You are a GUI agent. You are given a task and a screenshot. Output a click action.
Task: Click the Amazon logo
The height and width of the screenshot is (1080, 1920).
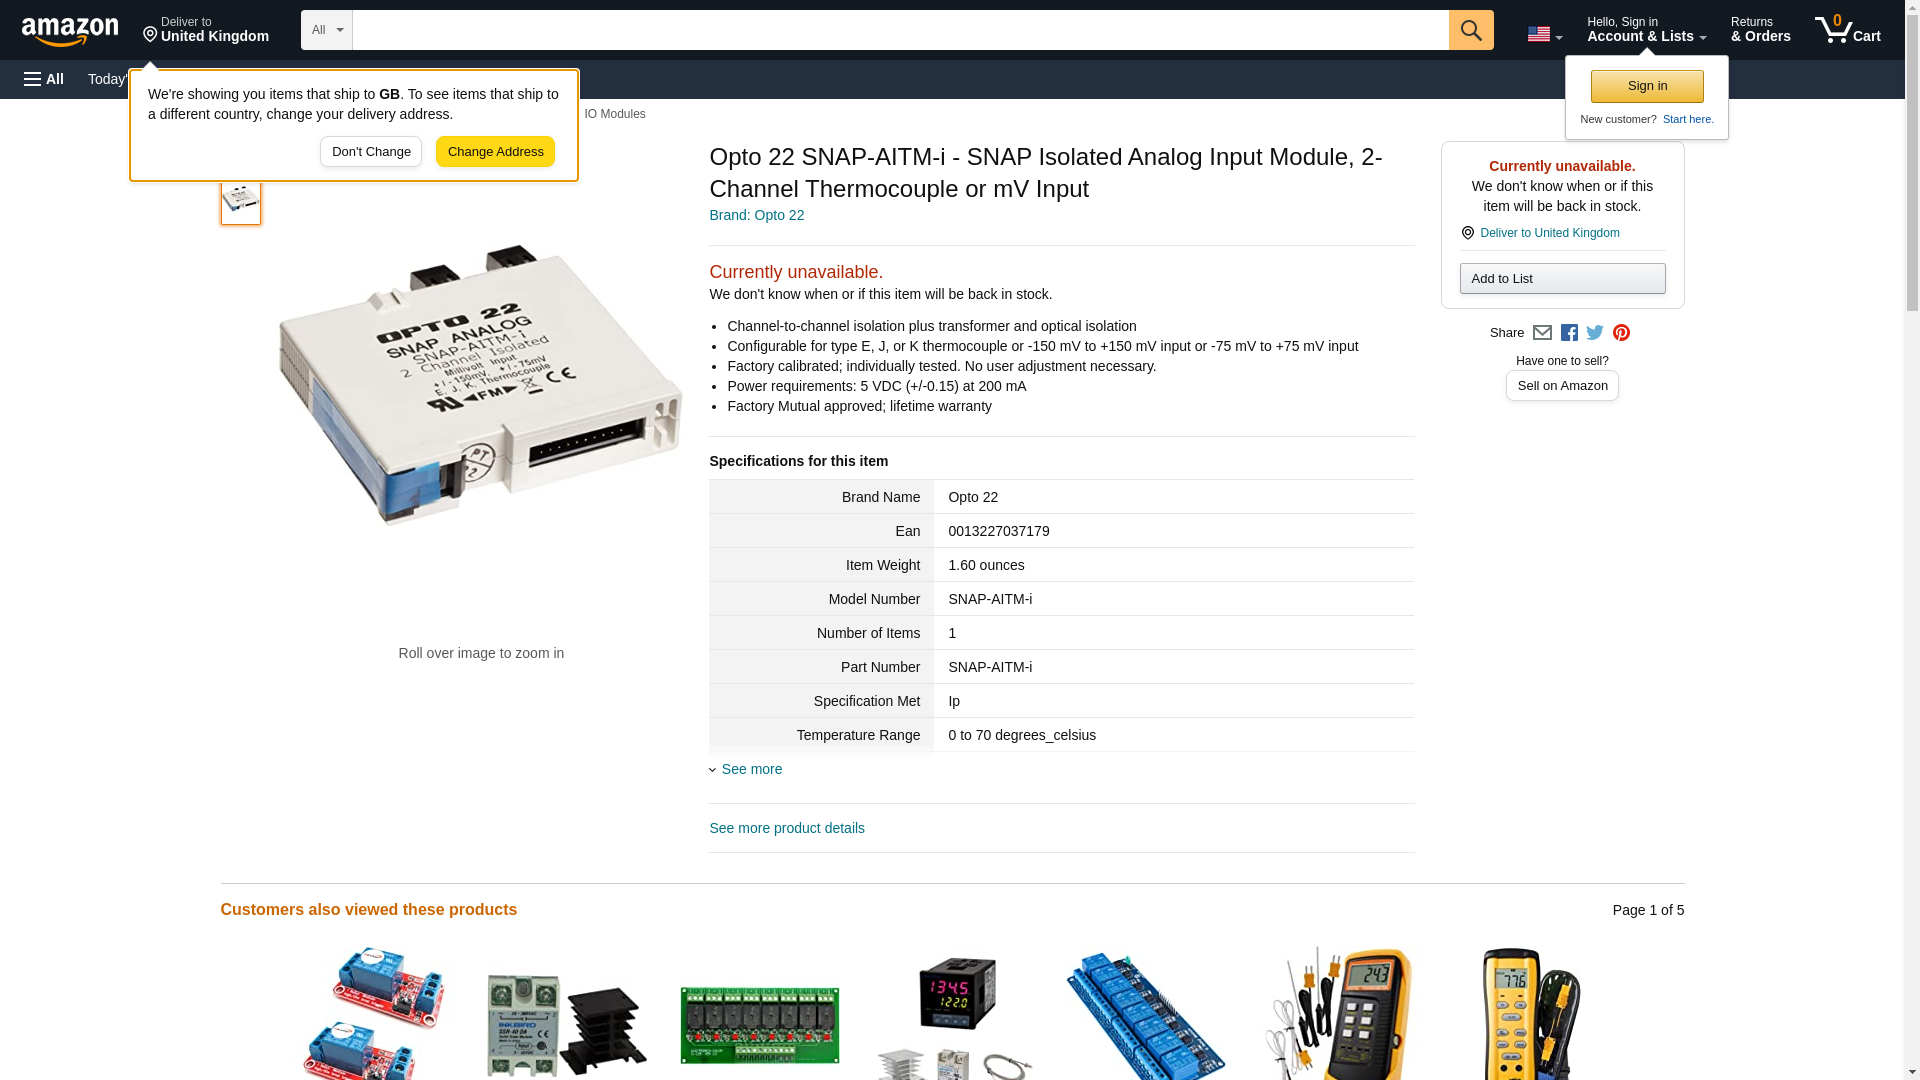[70, 31]
